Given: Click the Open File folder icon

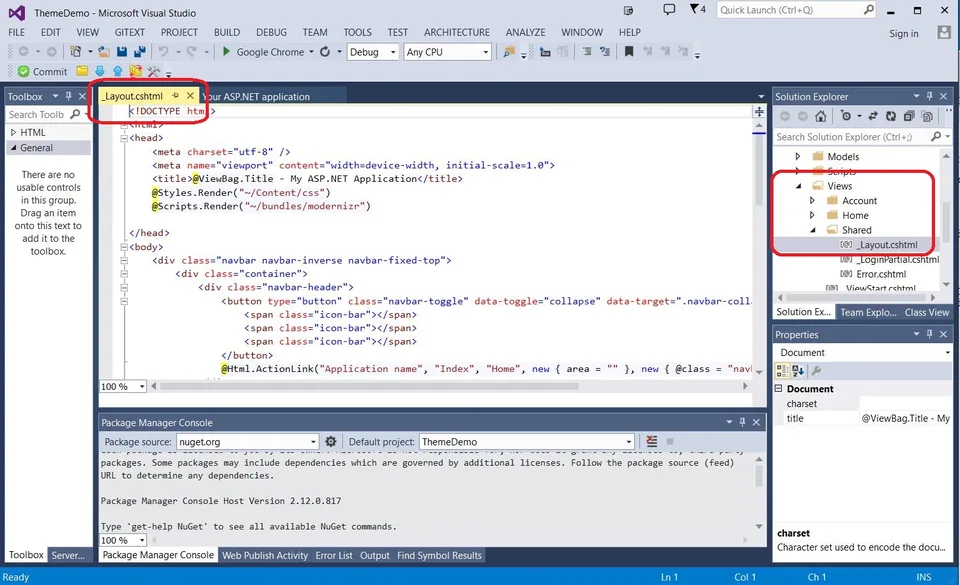Looking at the screenshot, I should tap(104, 52).
